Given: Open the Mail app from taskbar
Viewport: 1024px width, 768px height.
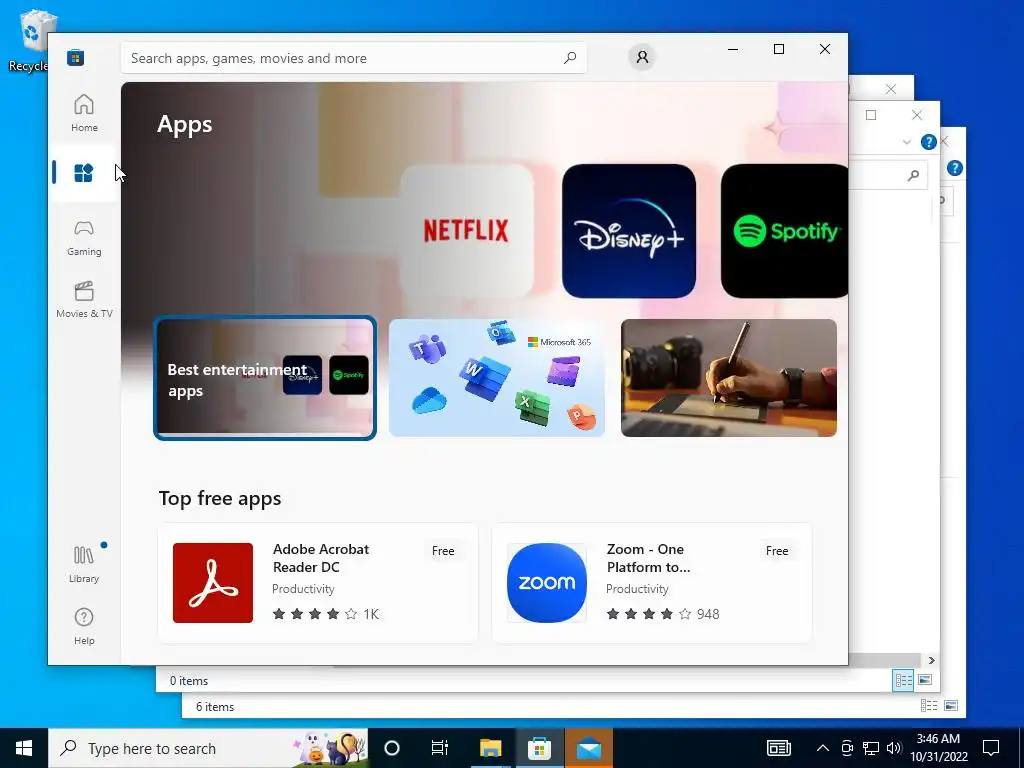Looking at the screenshot, I should [588, 748].
